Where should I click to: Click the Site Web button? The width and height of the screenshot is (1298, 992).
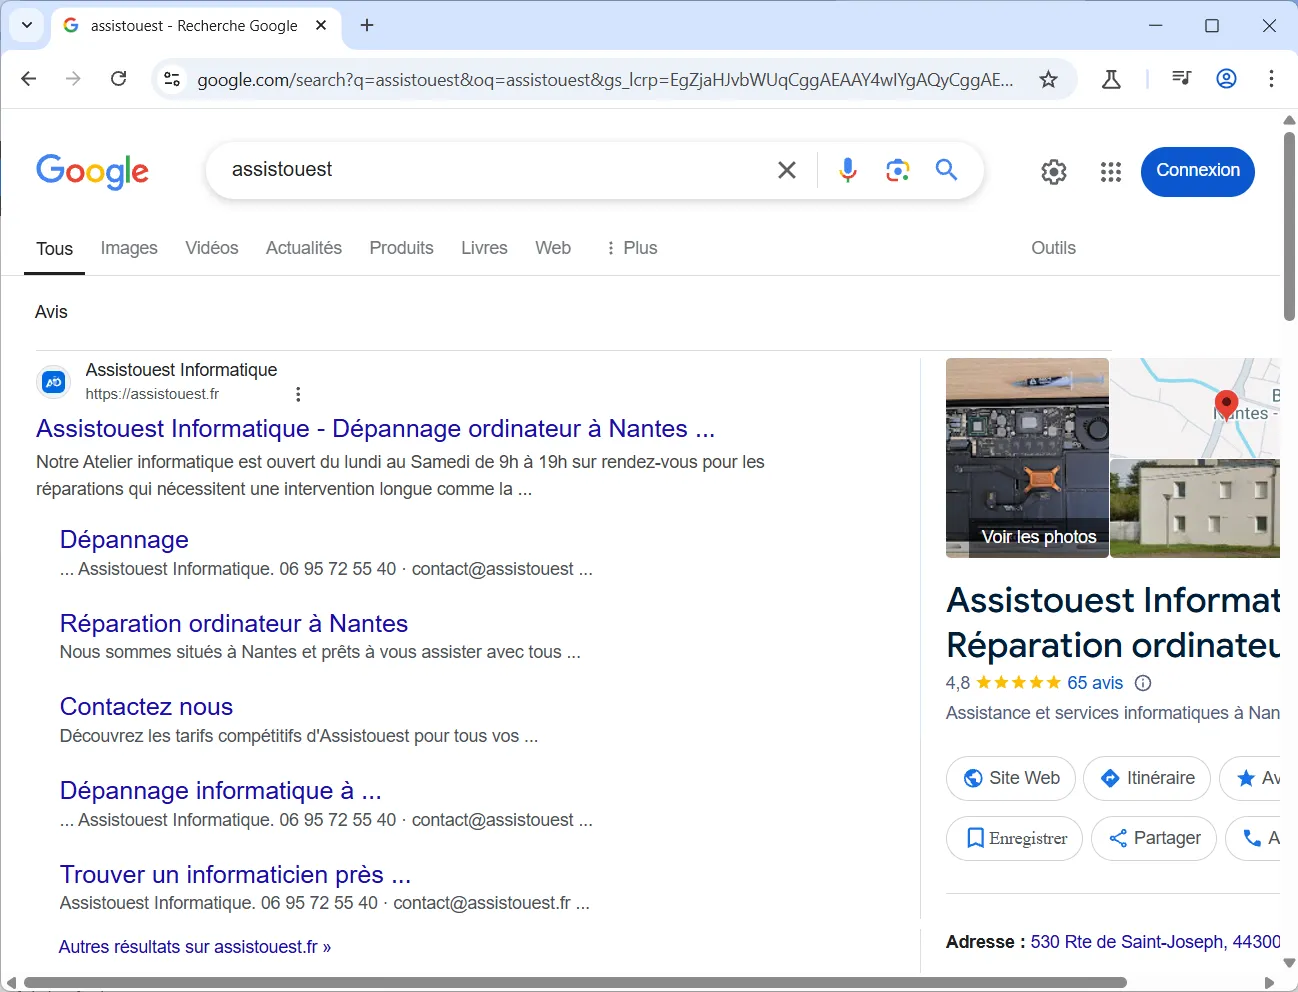click(x=1011, y=778)
